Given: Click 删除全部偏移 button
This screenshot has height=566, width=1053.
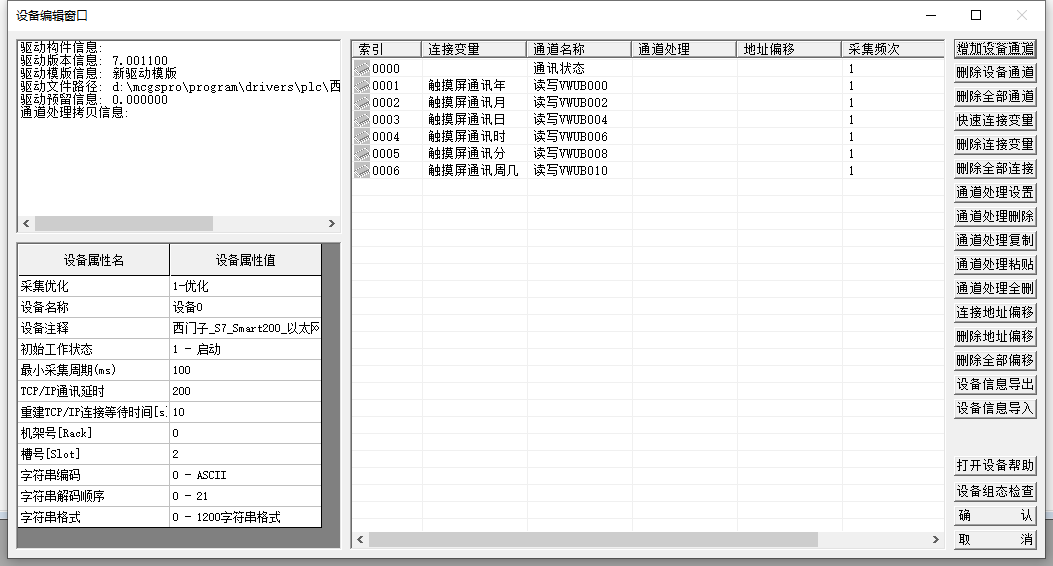Looking at the screenshot, I should (x=995, y=361).
